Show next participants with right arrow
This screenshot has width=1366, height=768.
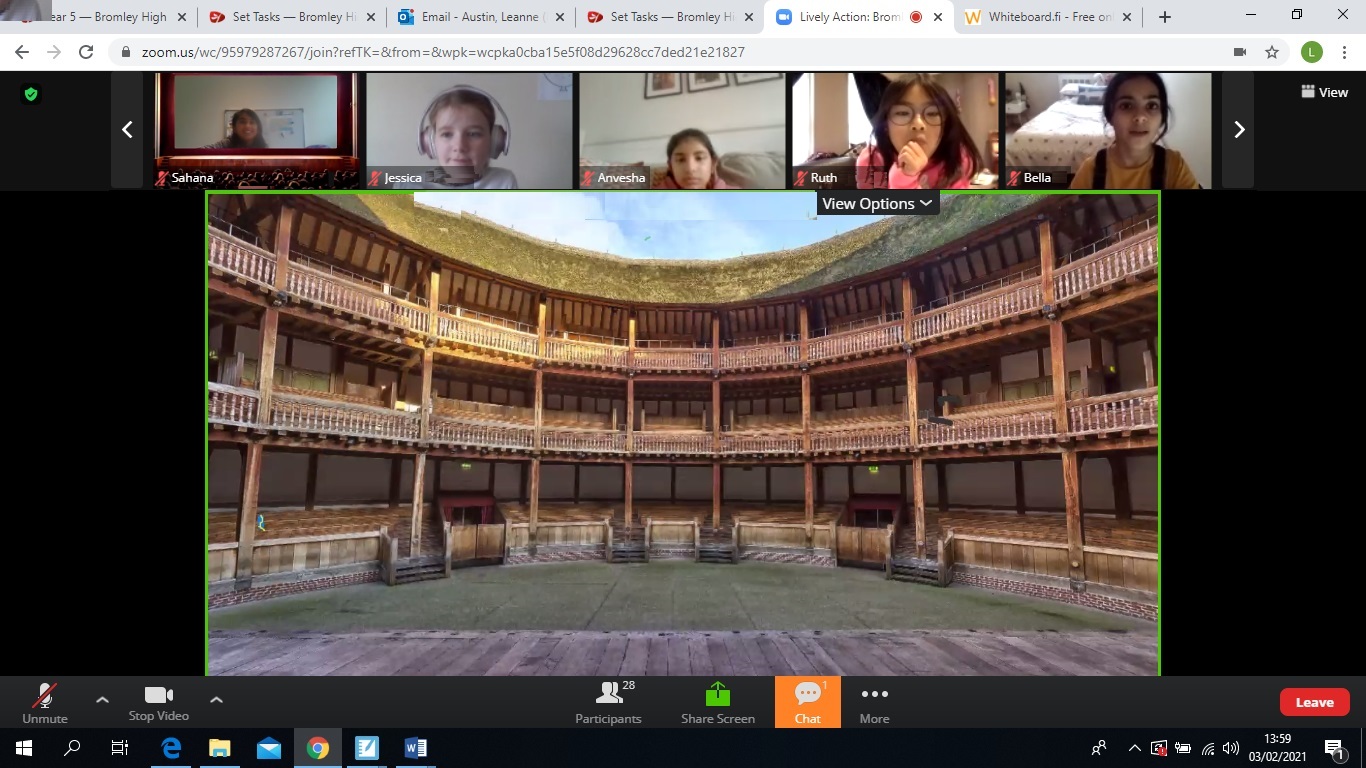1239,130
